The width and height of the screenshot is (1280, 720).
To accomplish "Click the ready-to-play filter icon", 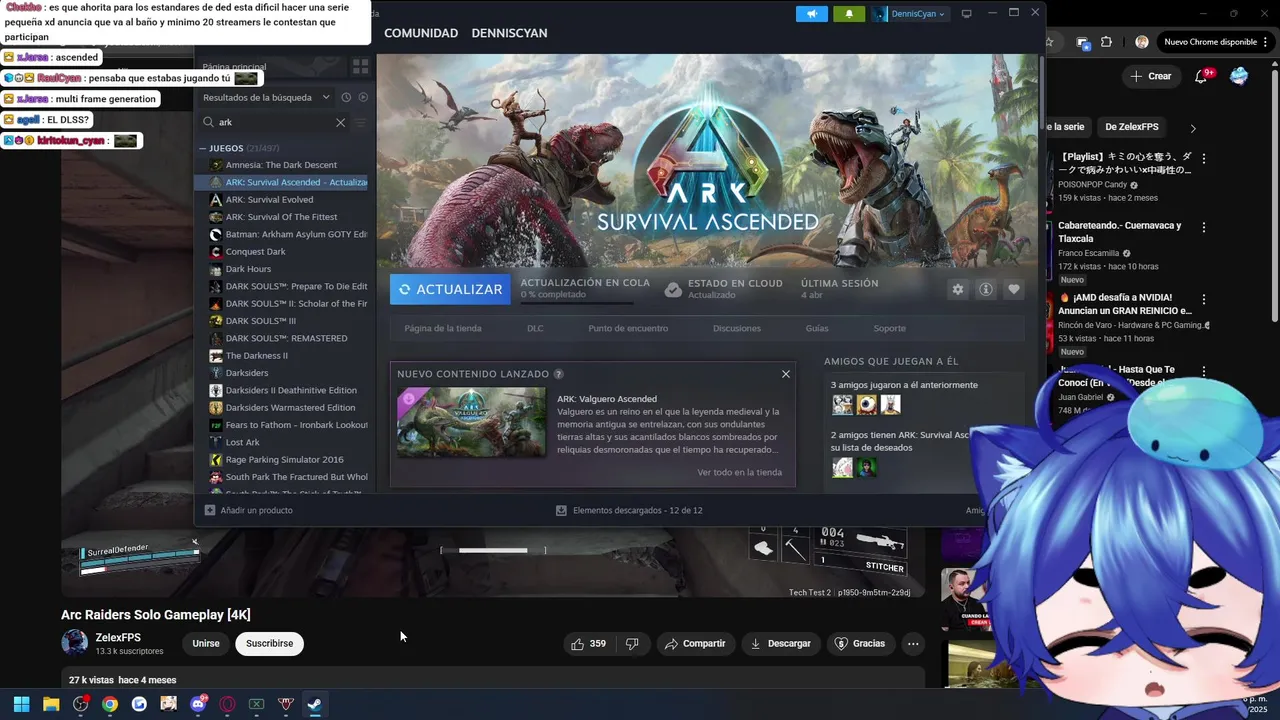I will pos(363,97).
